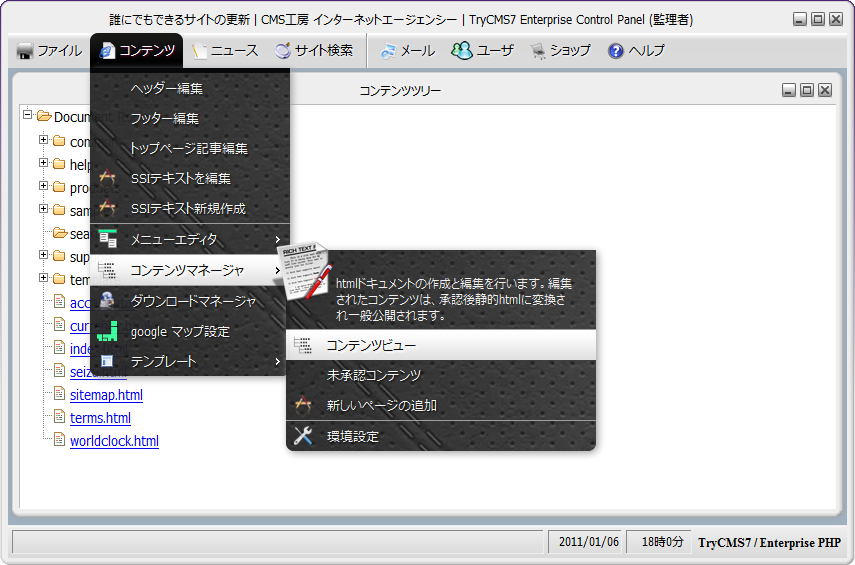855x565 pixels.
Task: Expand the テンプレート submenu arrow
Action: [x=277, y=361]
